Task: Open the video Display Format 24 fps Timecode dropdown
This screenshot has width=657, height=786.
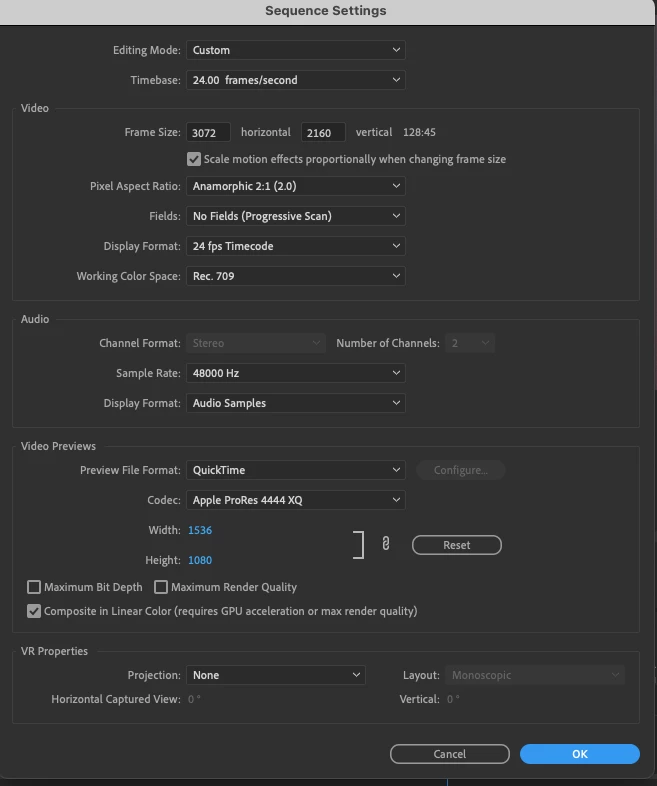Action: [x=296, y=246]
